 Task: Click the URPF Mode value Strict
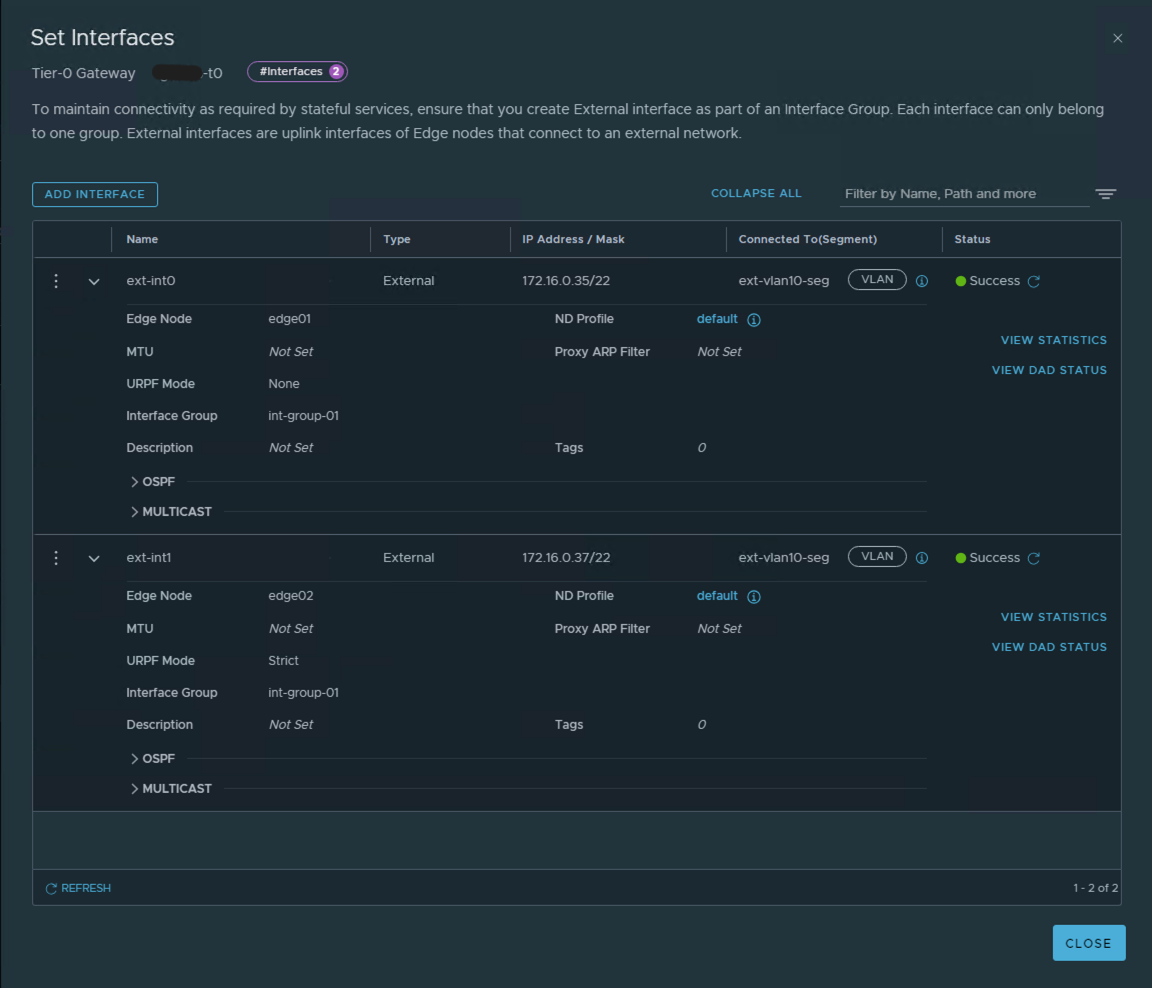tap(284, 660)
